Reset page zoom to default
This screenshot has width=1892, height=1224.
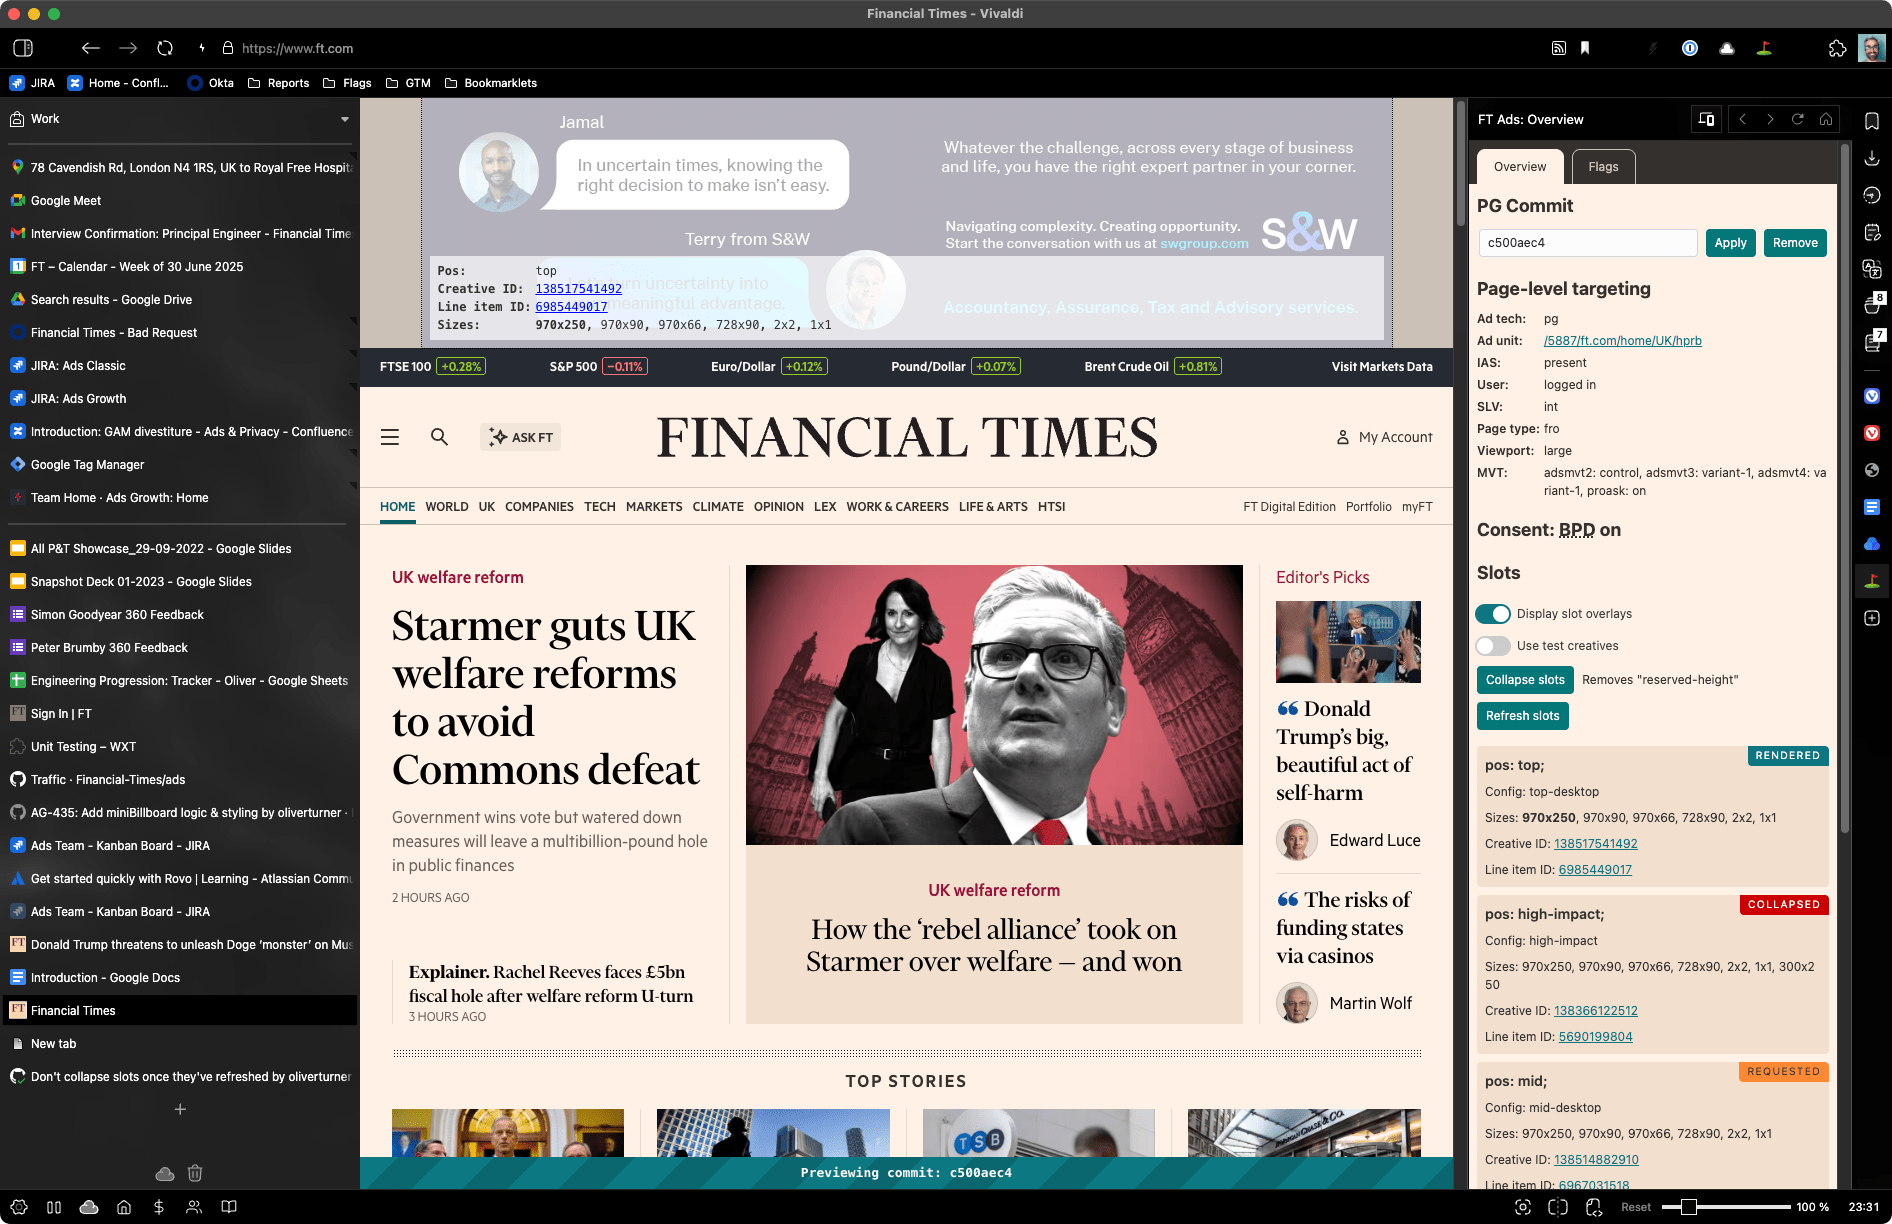click(1636, 1207)
